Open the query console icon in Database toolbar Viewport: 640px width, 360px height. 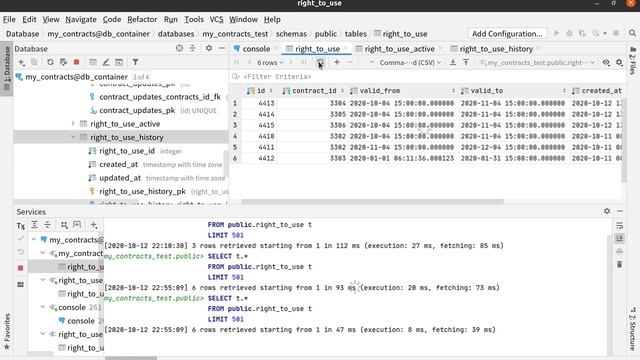(x=119, y=62)
